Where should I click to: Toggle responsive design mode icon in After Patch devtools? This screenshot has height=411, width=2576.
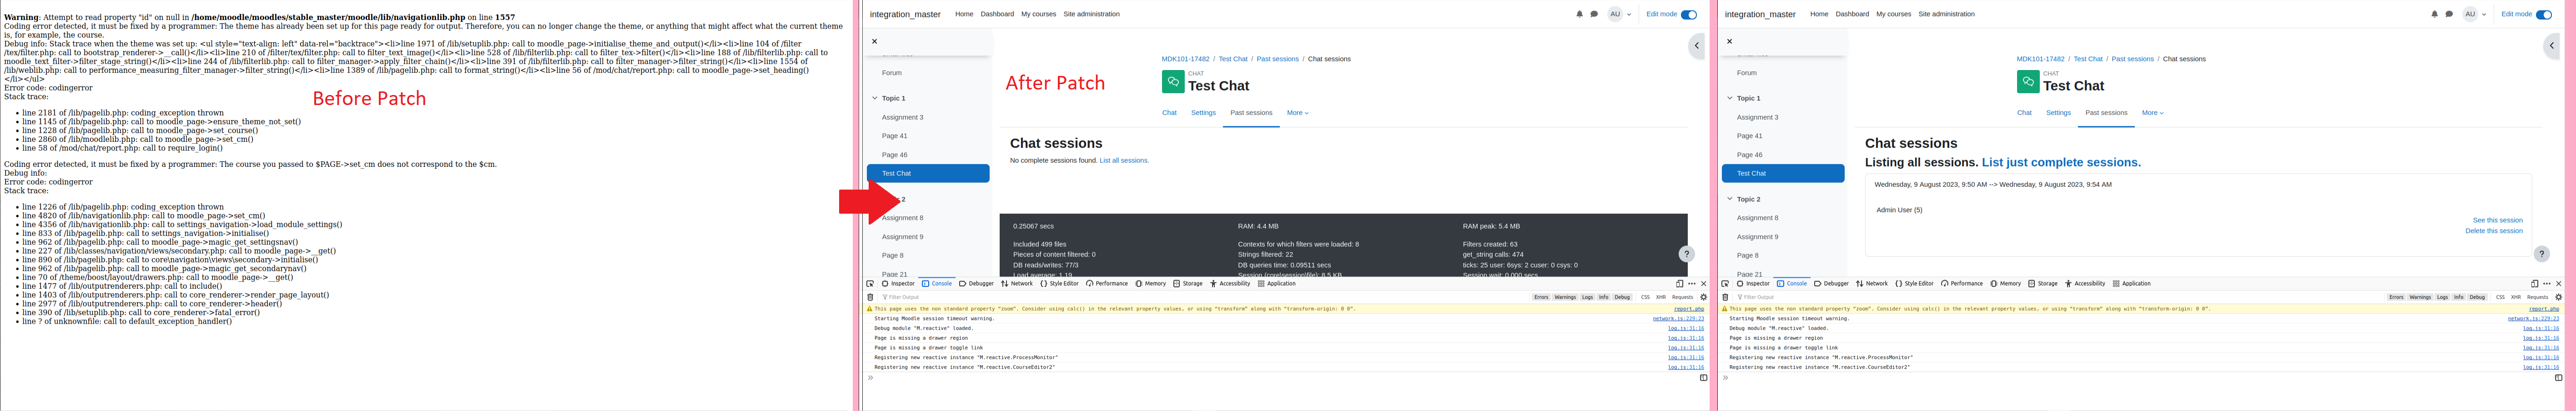coord(1680,284)
